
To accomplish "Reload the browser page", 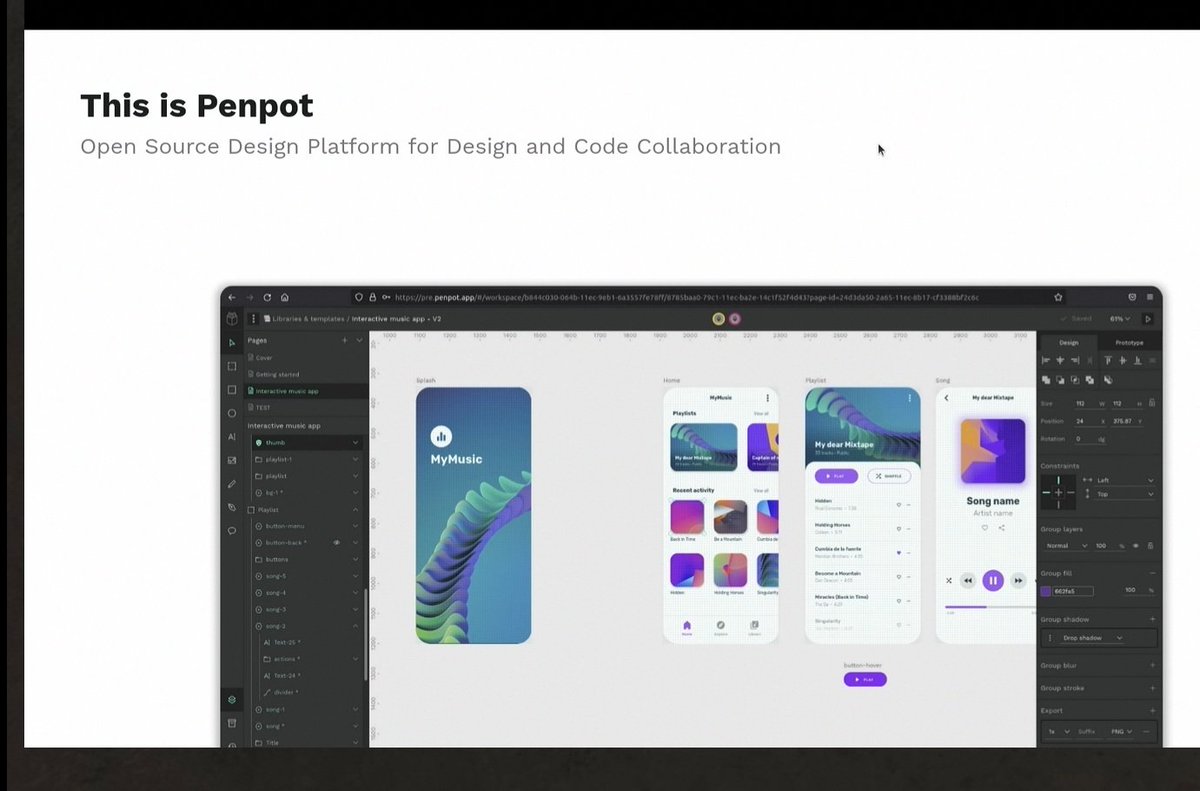I will pyautogui.click(x=267, y=297).
